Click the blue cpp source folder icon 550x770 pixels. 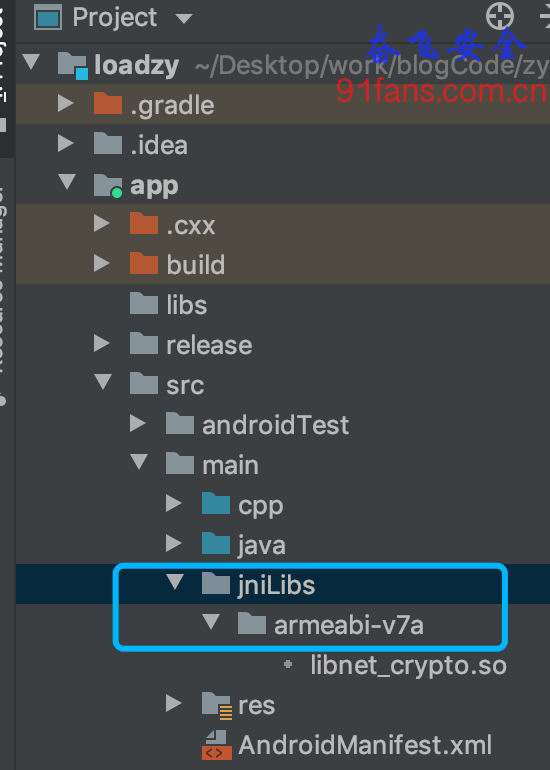click(x=216, y=504)
